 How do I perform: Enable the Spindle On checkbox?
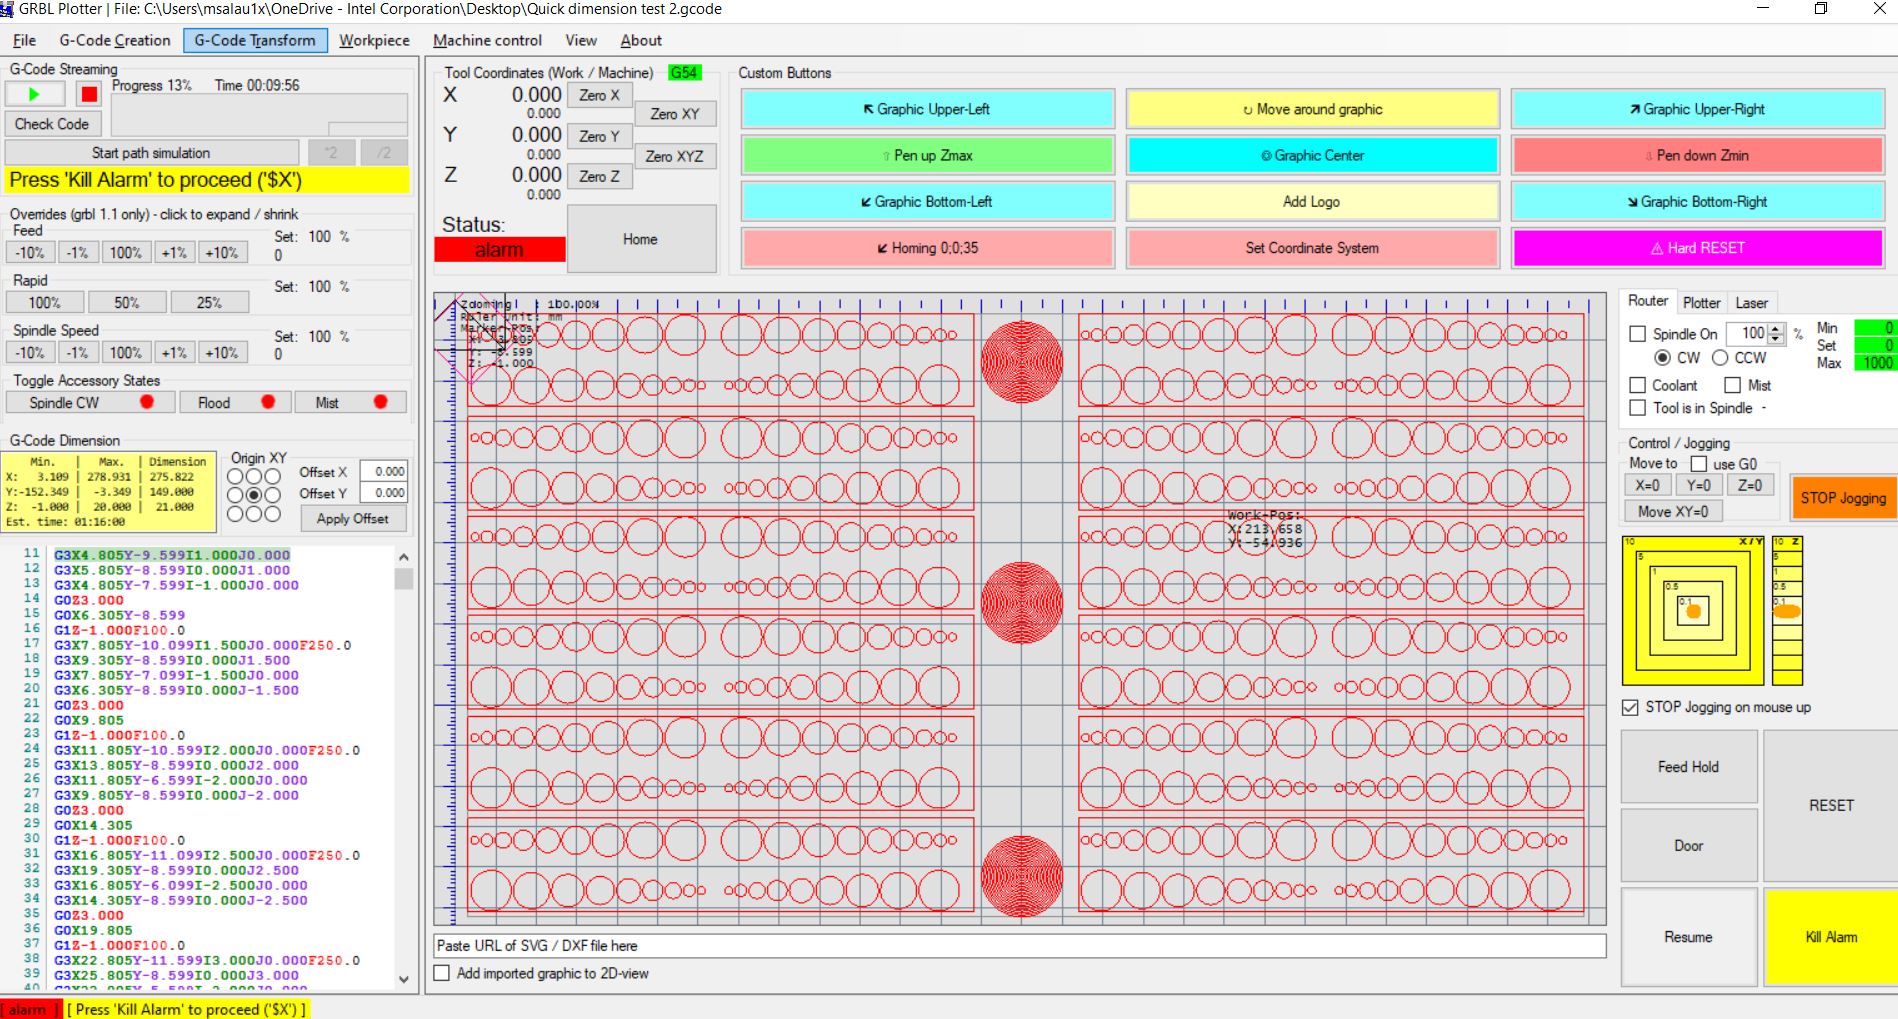tap(1637, 334)
